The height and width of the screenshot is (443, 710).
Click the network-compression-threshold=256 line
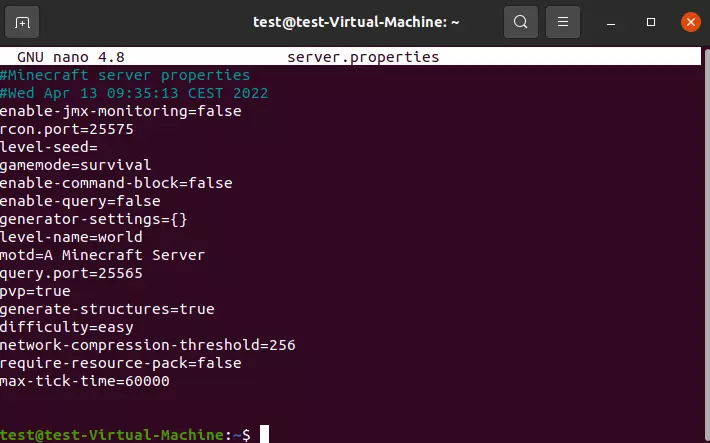pyautogui.click(x=147, y=345)
